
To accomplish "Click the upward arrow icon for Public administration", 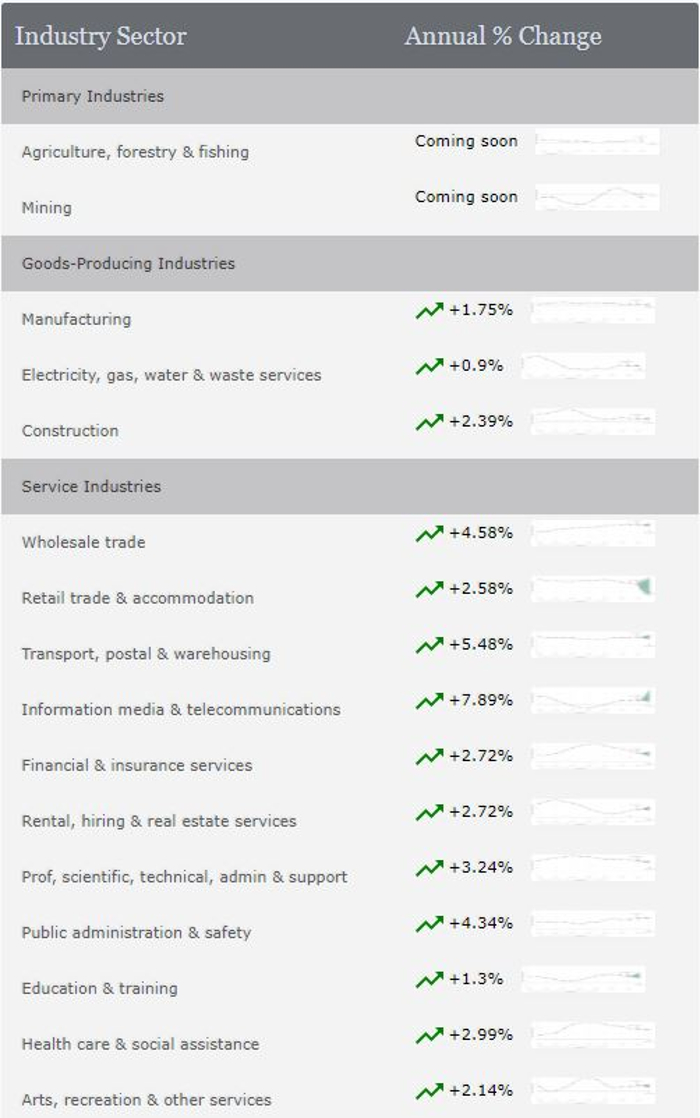I will (429, 923).
